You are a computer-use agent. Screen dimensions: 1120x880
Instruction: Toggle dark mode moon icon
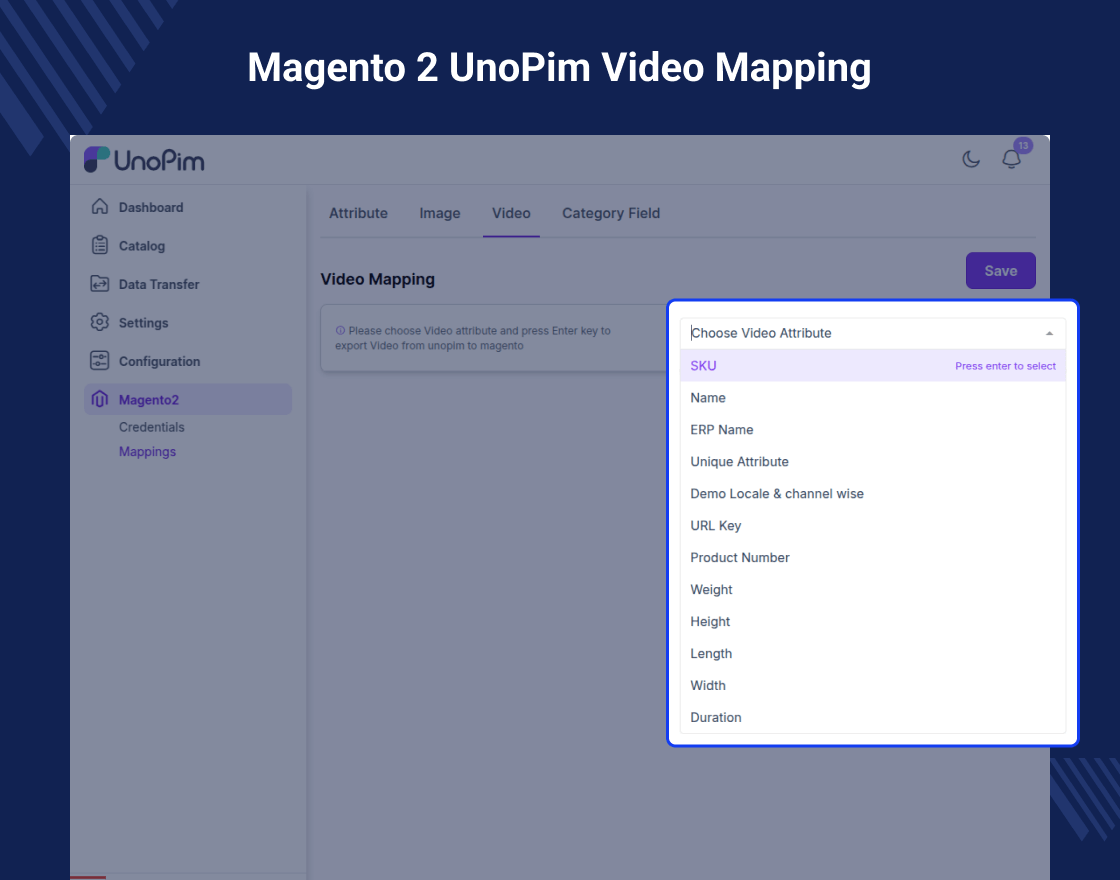coord(971,159)
